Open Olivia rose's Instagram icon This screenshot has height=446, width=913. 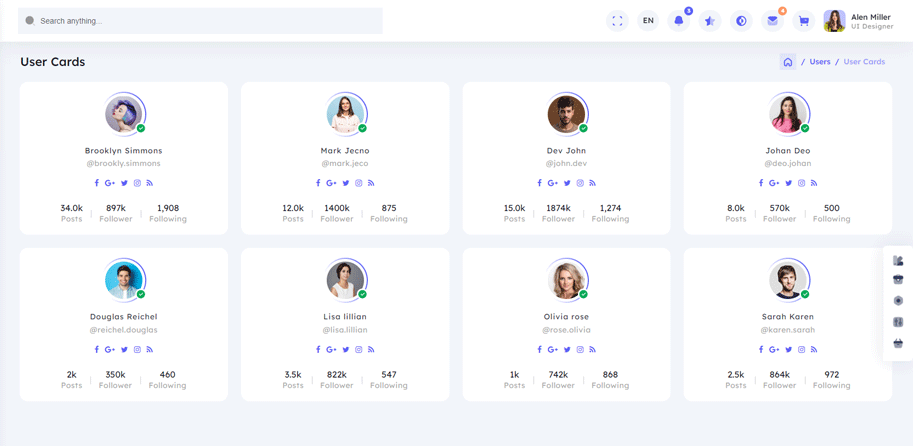click(x=580, y=350)
